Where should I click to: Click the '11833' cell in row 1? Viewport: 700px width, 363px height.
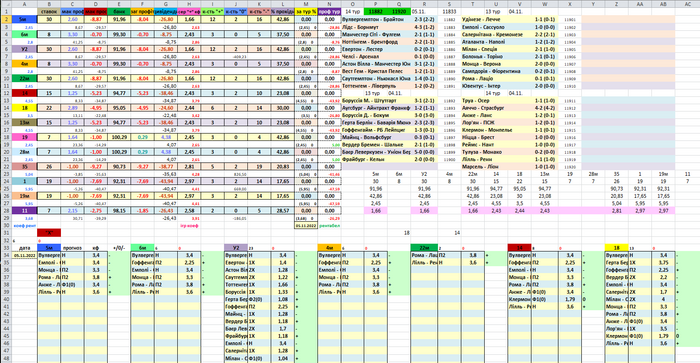click(449, 11)
